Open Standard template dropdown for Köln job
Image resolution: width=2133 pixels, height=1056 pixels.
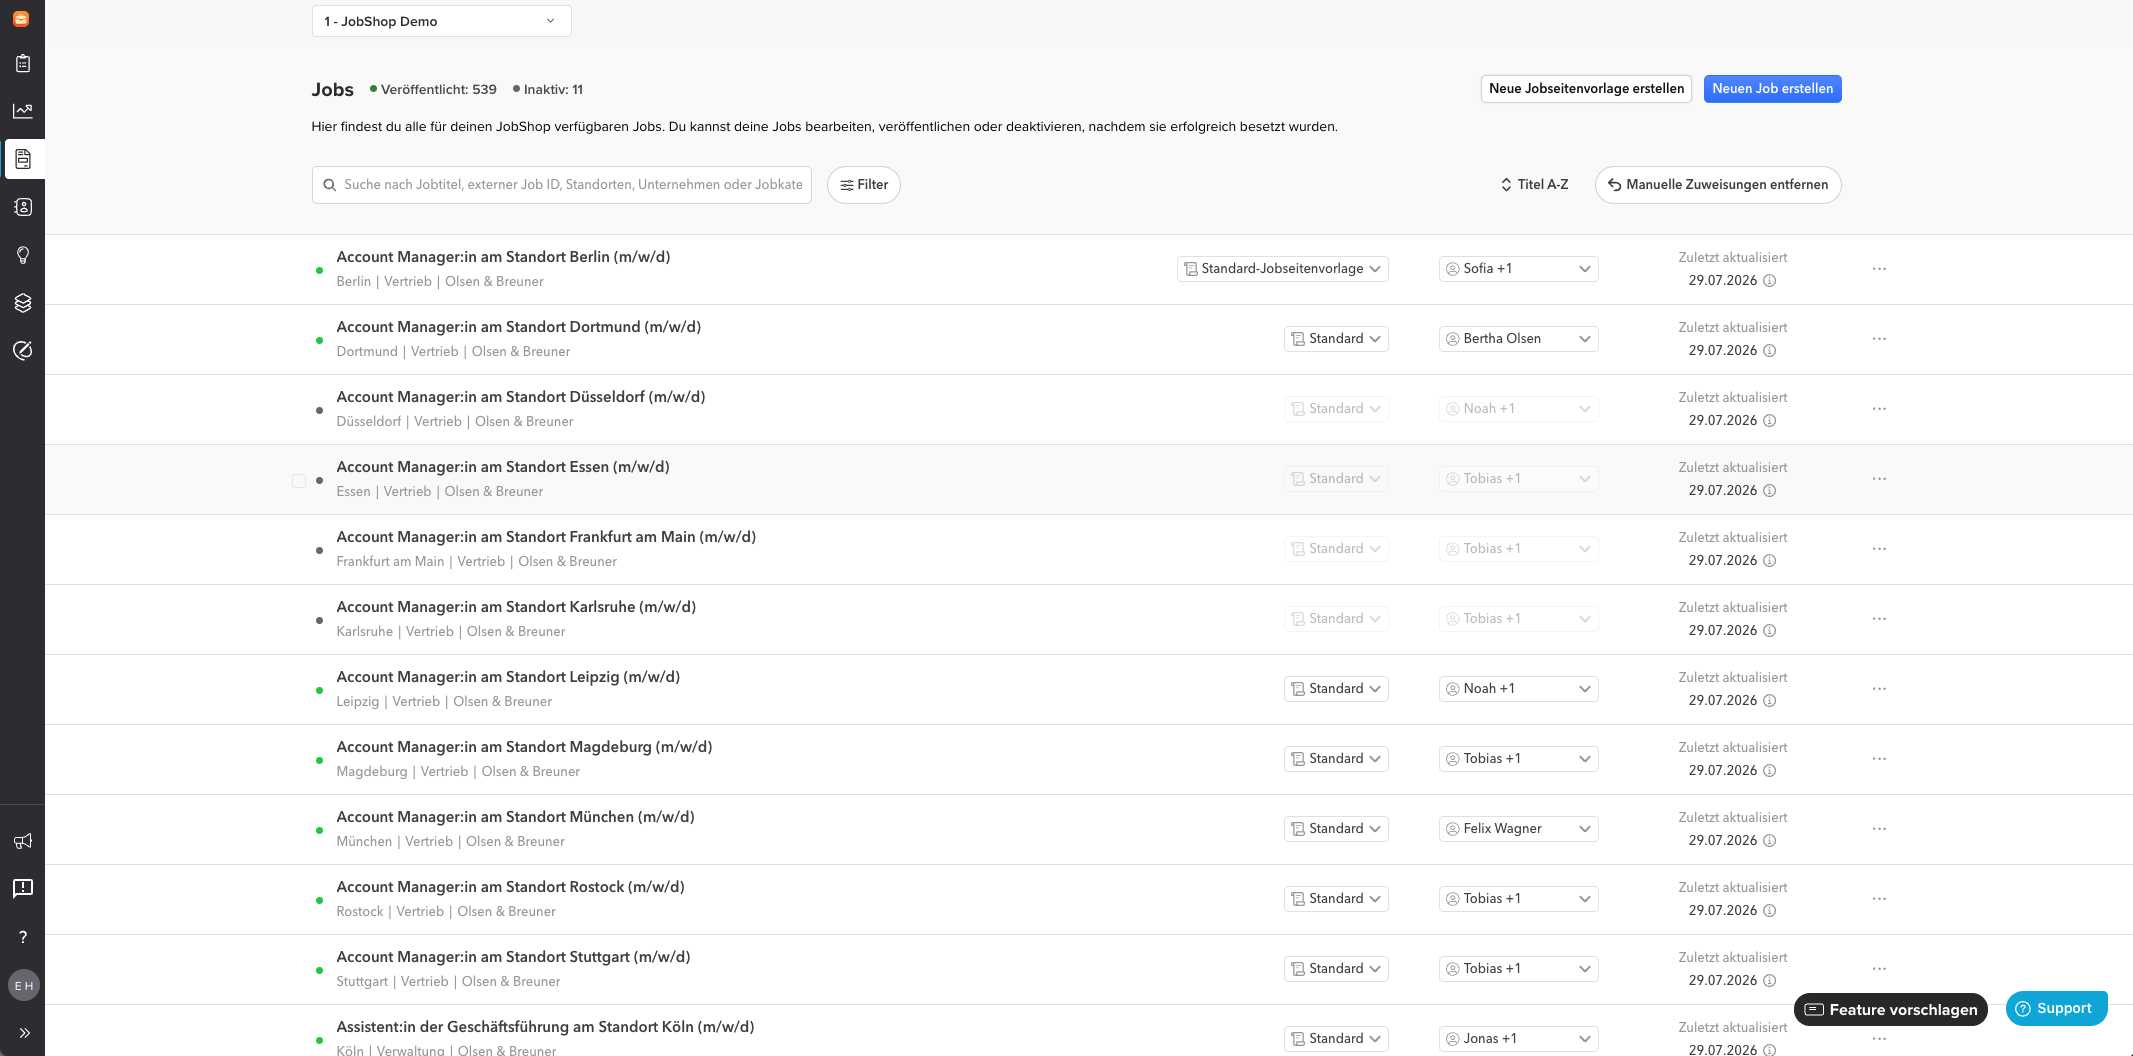pyautogui.click(x=1336, y=1039)
